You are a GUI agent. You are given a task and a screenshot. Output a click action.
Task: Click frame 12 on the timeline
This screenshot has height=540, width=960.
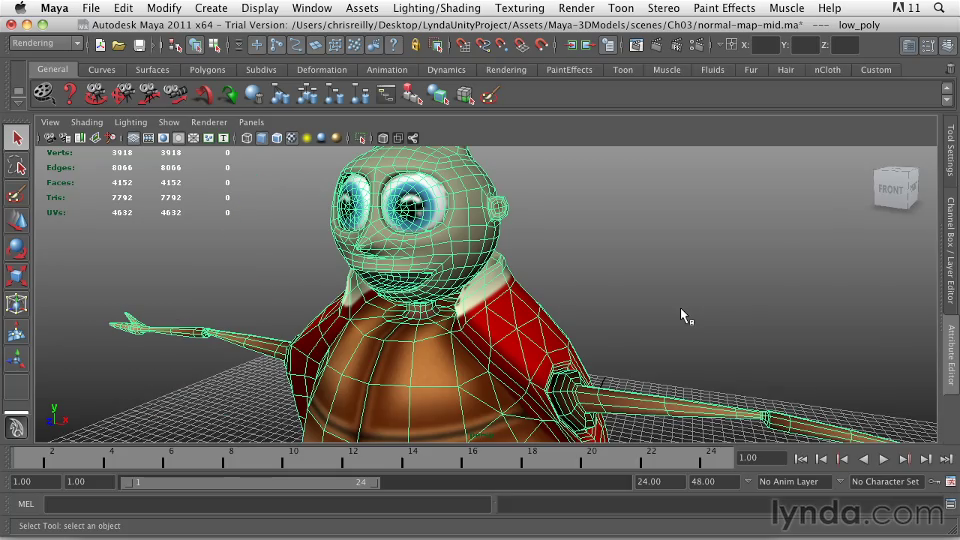coord(343,459)
